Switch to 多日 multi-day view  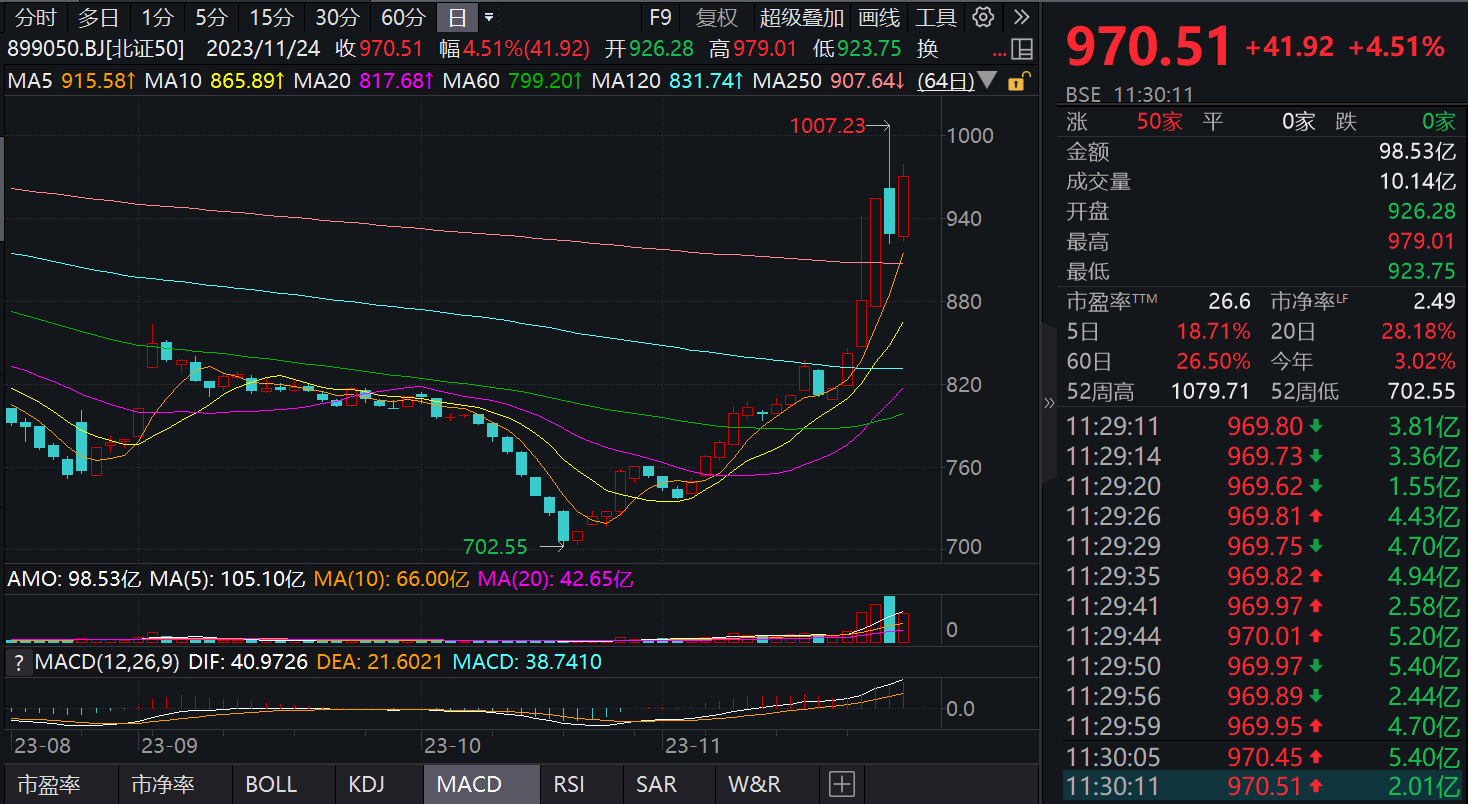[x=98, y=17]
